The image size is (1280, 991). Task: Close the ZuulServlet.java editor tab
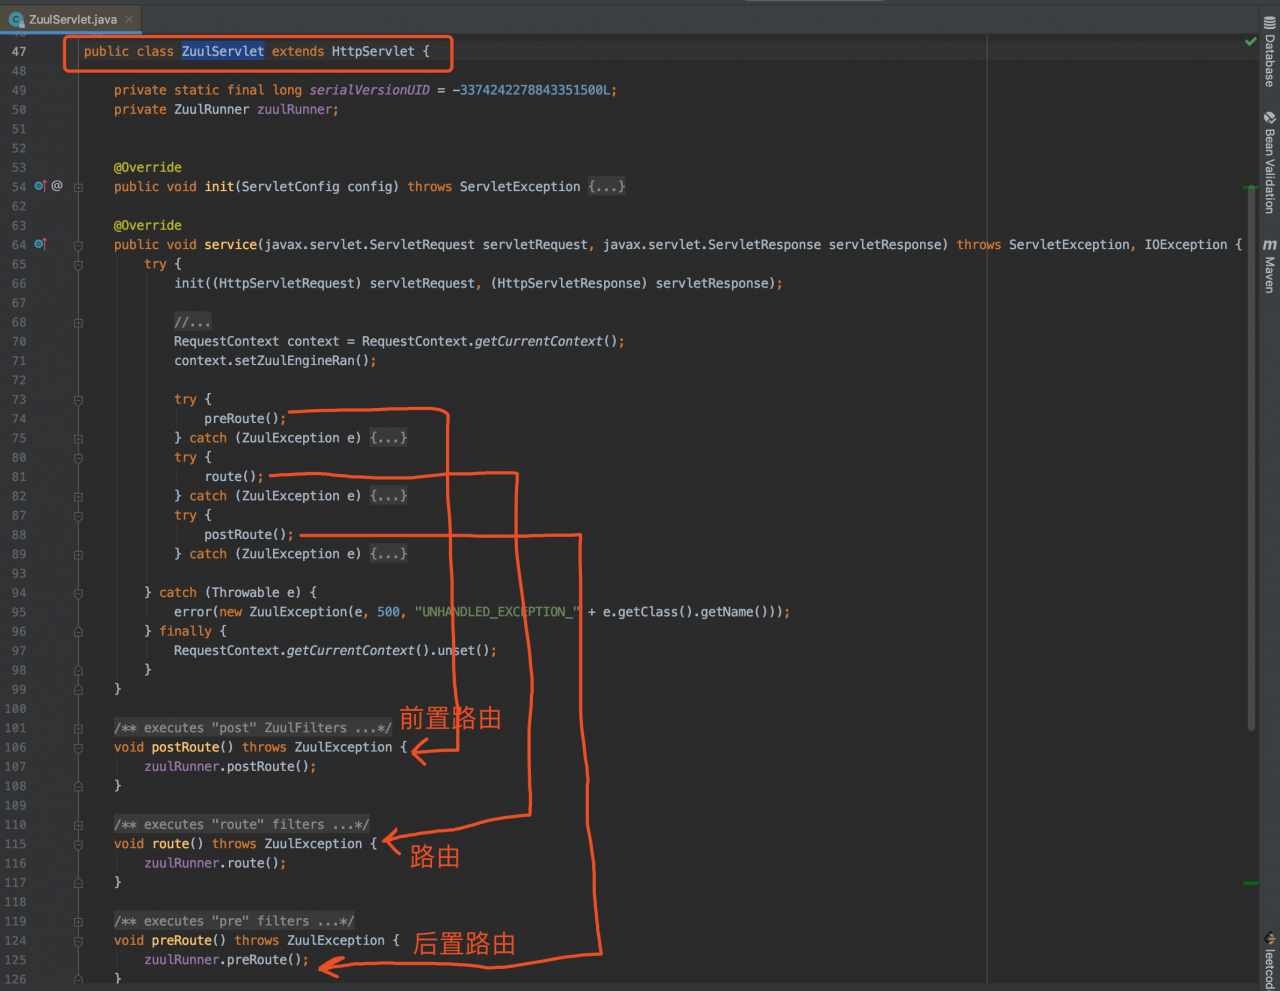(129, 19)
